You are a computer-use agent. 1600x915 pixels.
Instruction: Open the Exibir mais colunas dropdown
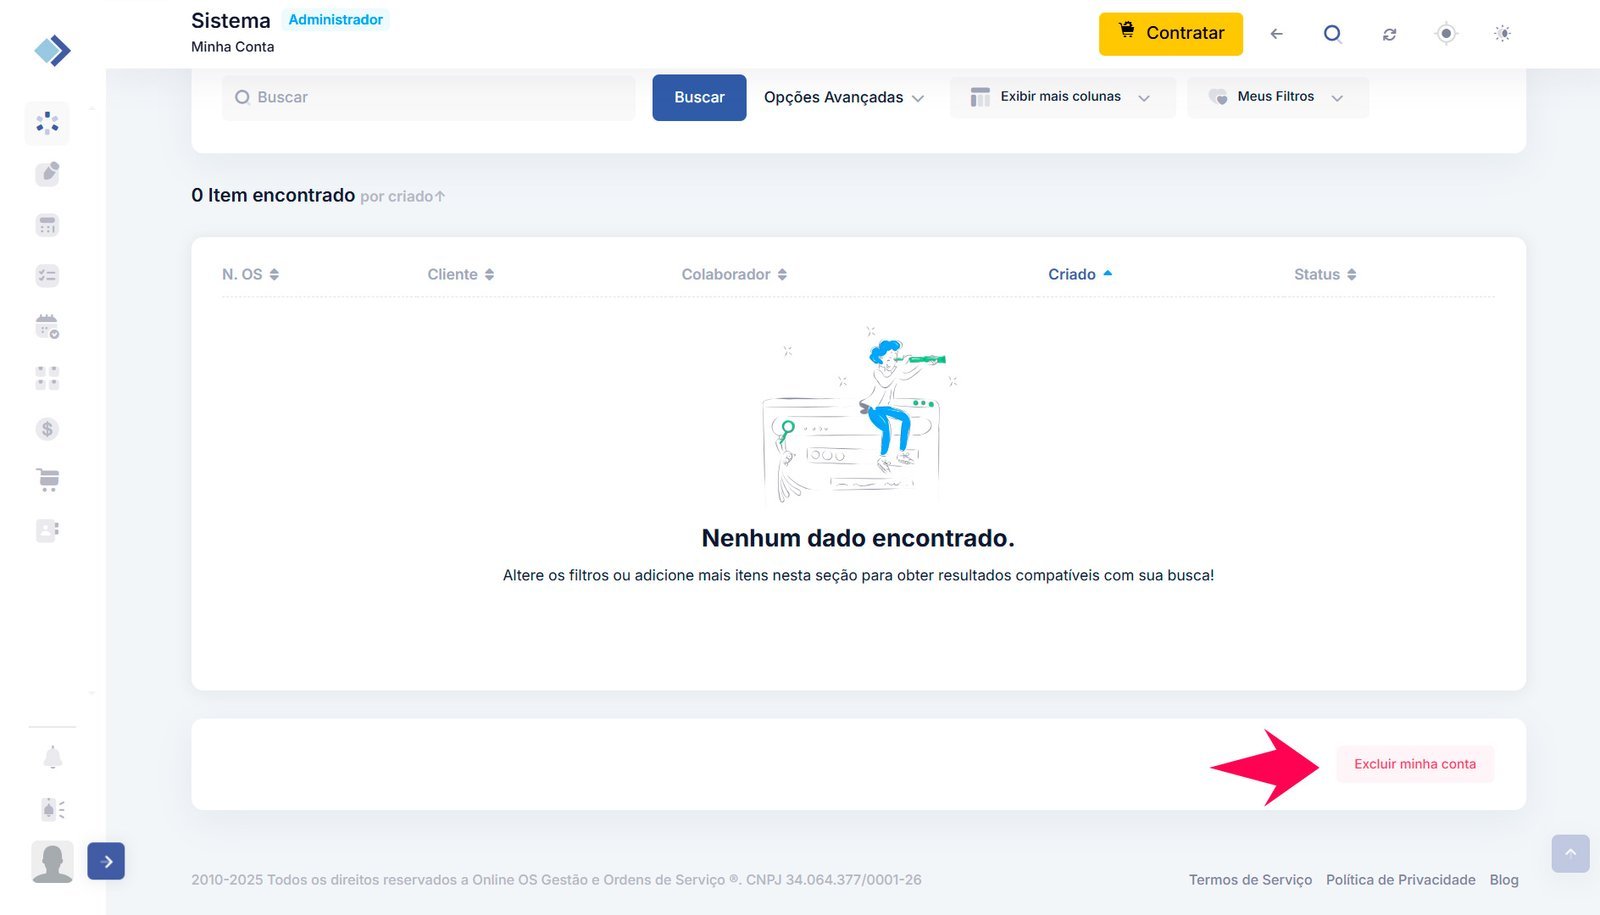point(1061,97)
